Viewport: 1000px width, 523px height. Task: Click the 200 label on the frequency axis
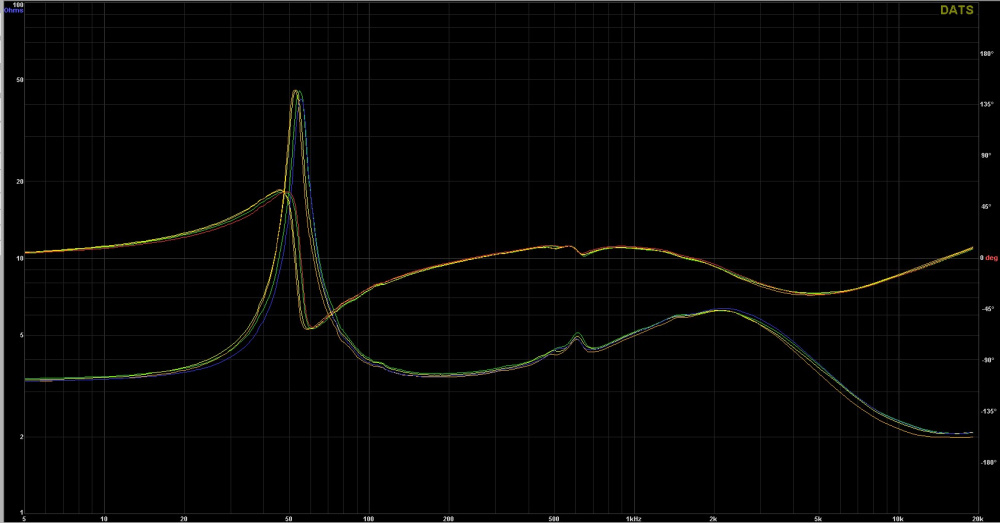(x=448, y=519)
